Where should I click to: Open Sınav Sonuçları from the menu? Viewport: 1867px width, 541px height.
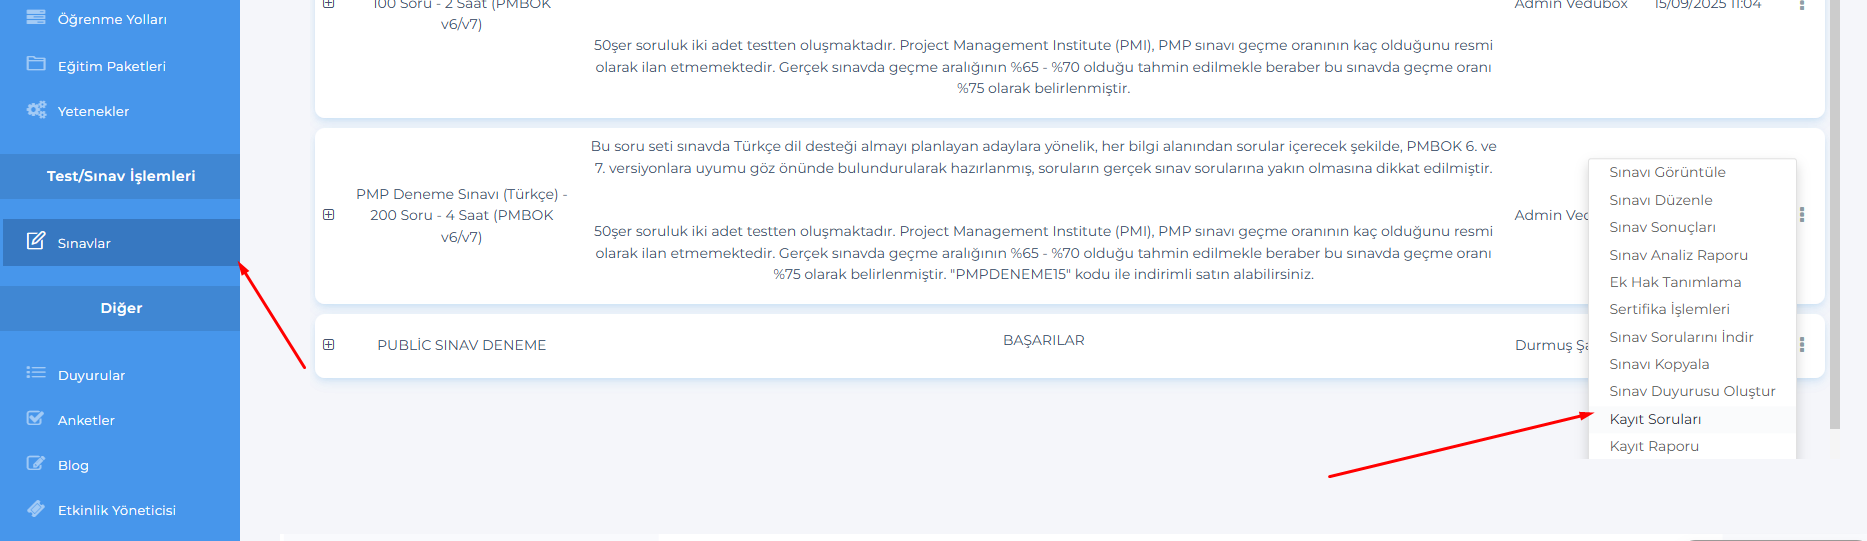1662,227
